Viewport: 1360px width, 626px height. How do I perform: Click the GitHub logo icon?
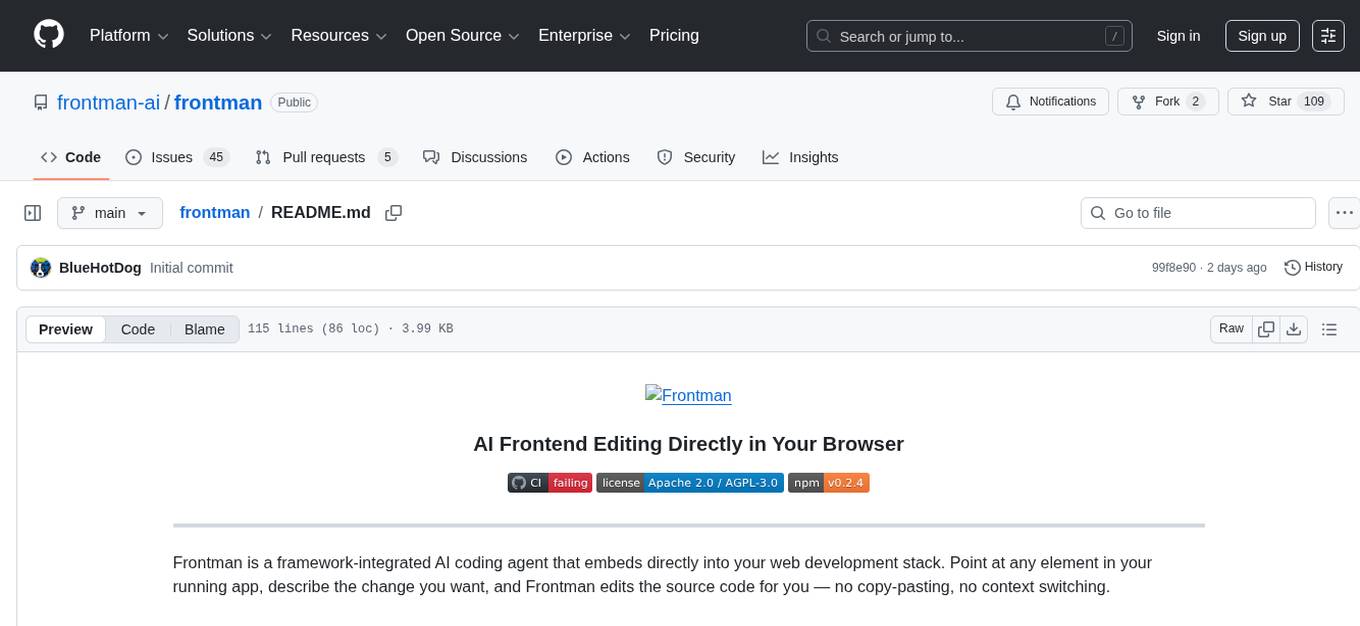point(49,35)
